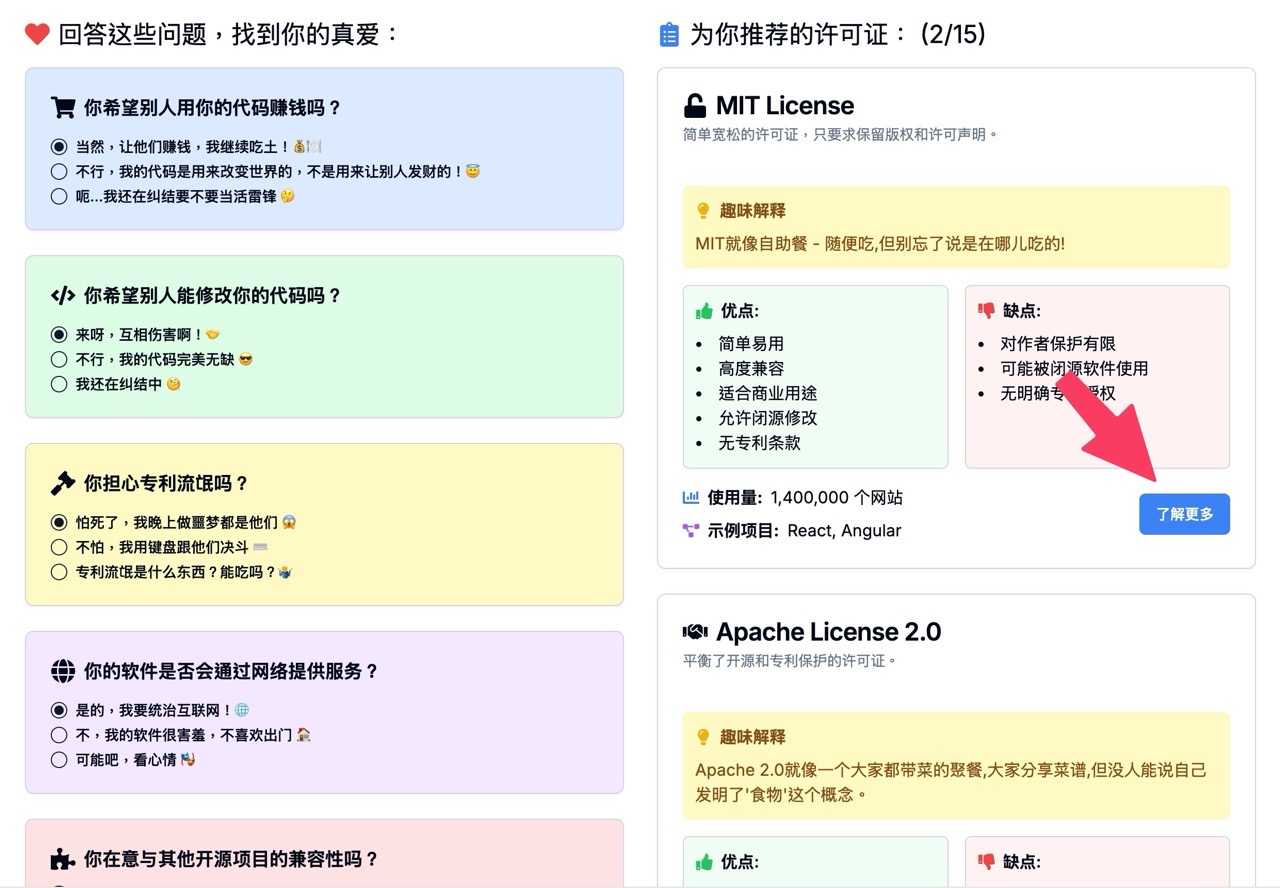
Task: Click the project diagram icon beside 示例项目
Action: pos(691,531)
